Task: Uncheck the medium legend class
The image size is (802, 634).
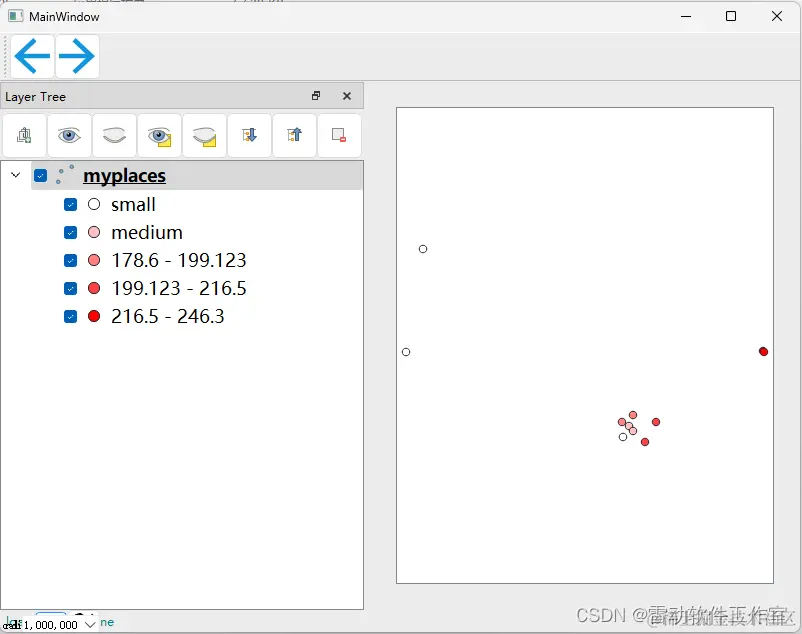Action: pos(71,233)
